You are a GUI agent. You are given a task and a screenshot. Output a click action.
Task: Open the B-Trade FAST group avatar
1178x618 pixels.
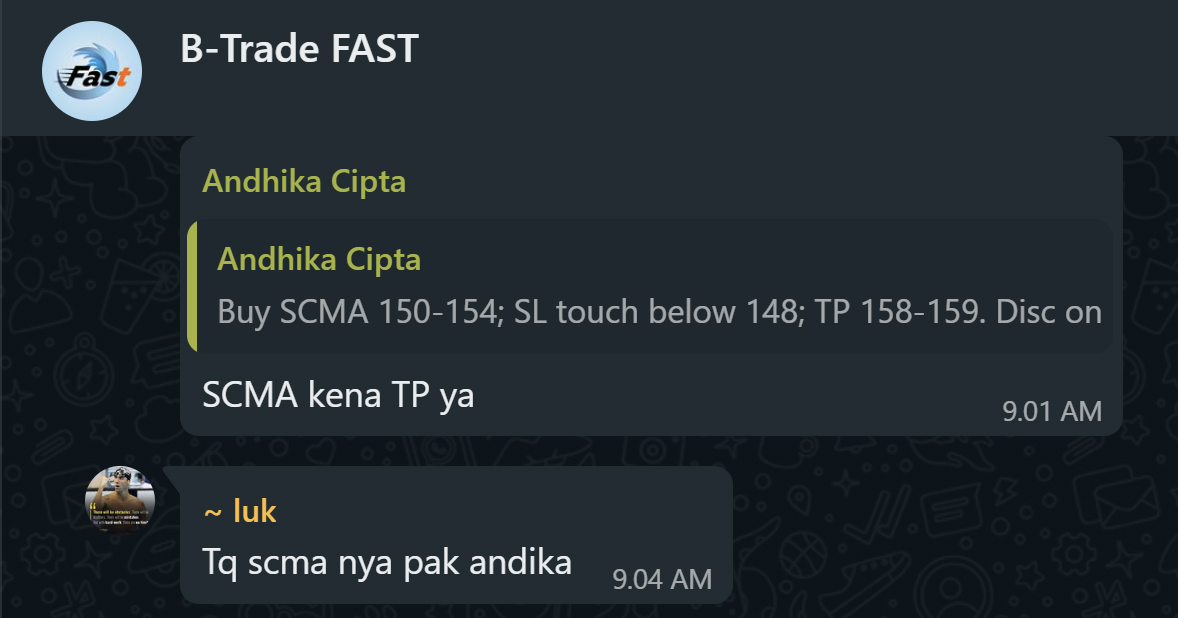coord(92,71)
